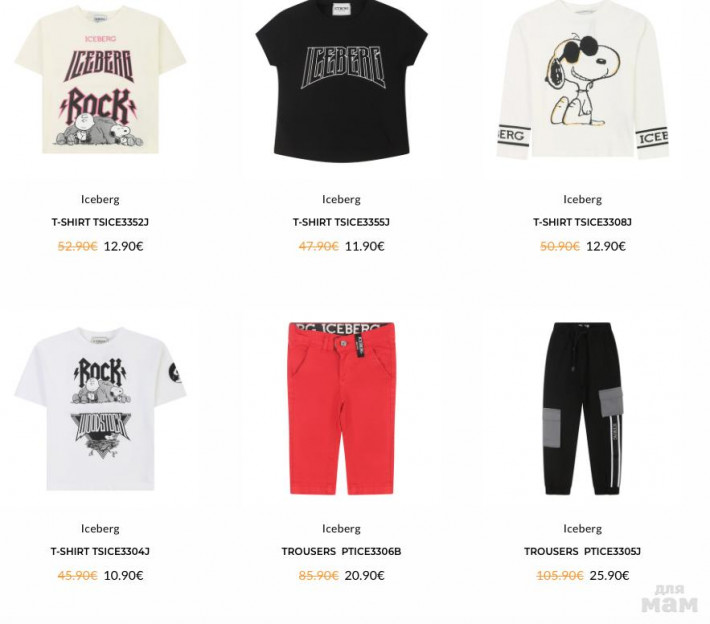Click the Iceberg brand above PTICE3306B

[x=341, y=528]
